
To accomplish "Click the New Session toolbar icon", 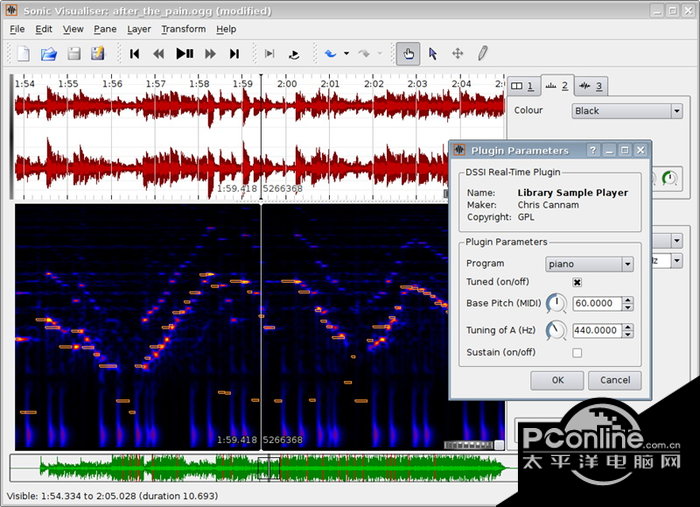I will pyautogui.click(x=22, y=53).
